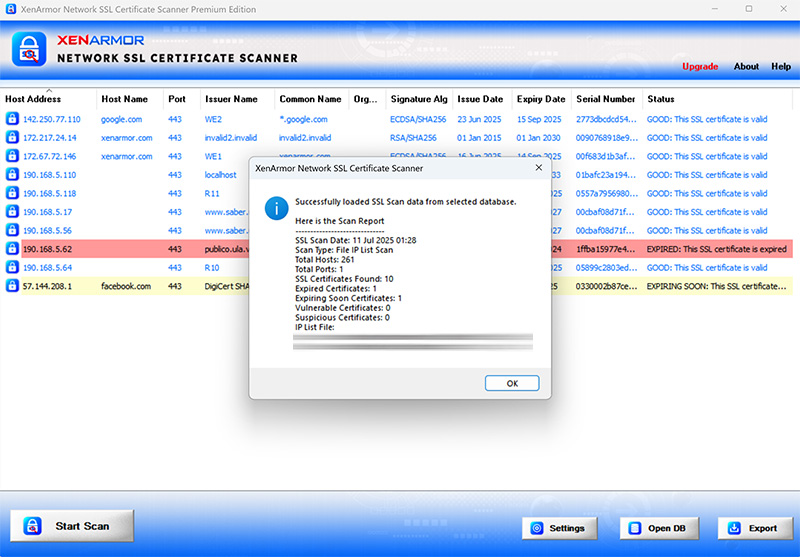The width and height of the screenshot is (800, 557).
Task: Sort by Issuer Name column
Action: click(238, 99)
